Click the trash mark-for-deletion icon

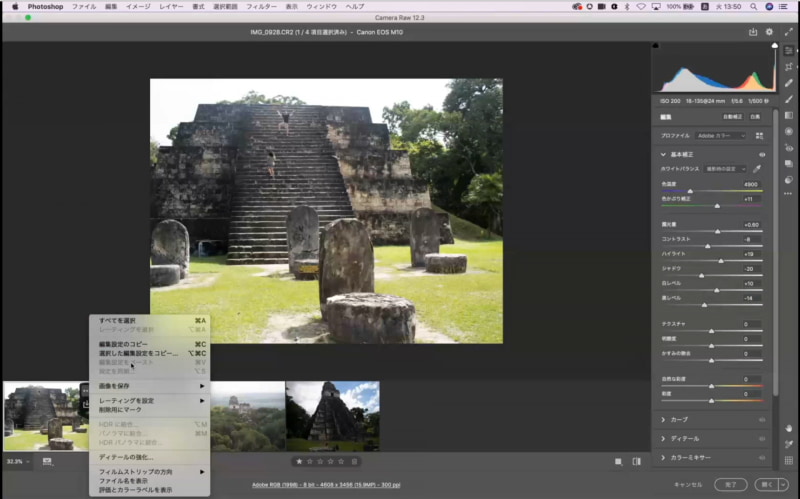[x=354, y=462]
